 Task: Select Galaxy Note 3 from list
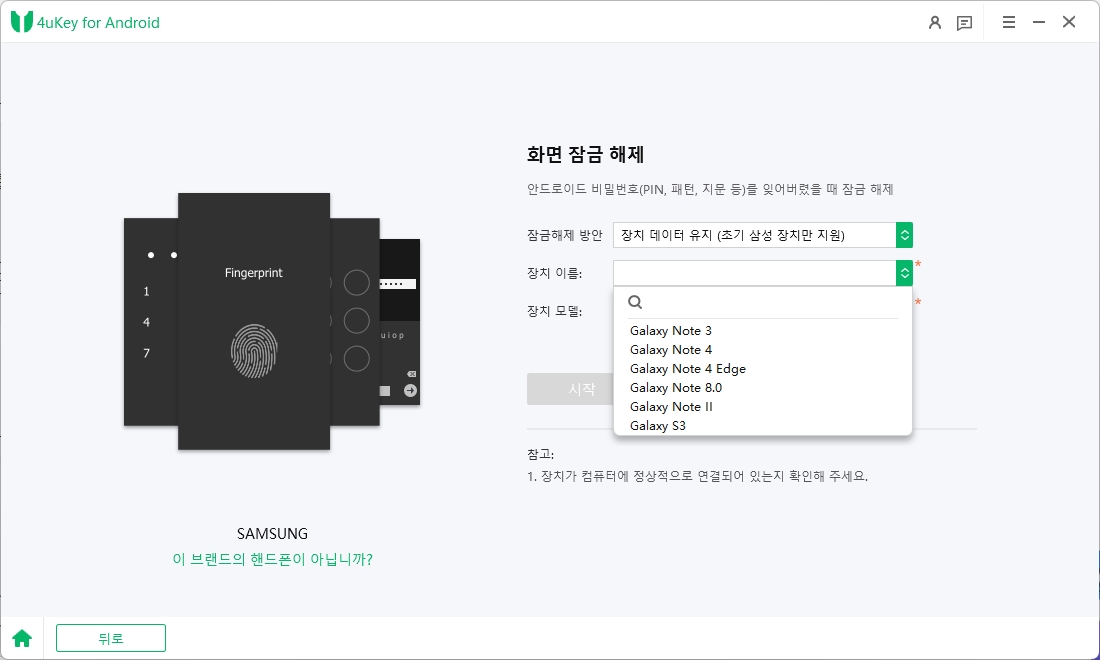[x=671, y=330]
